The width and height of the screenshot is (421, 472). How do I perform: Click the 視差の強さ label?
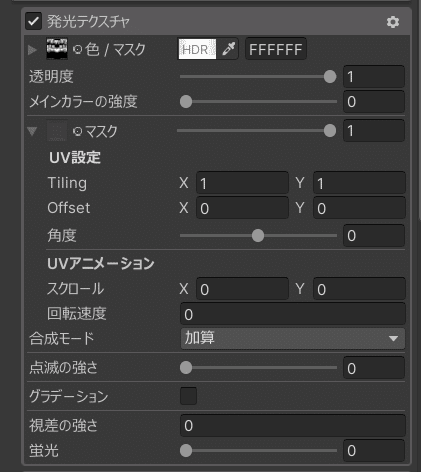click(64, 426)
